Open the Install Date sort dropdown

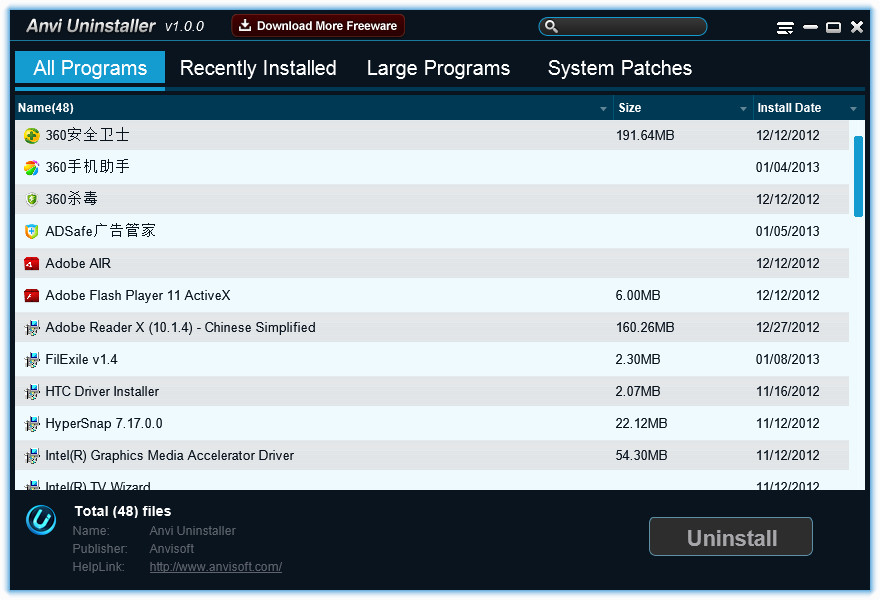tap(854, 108)
